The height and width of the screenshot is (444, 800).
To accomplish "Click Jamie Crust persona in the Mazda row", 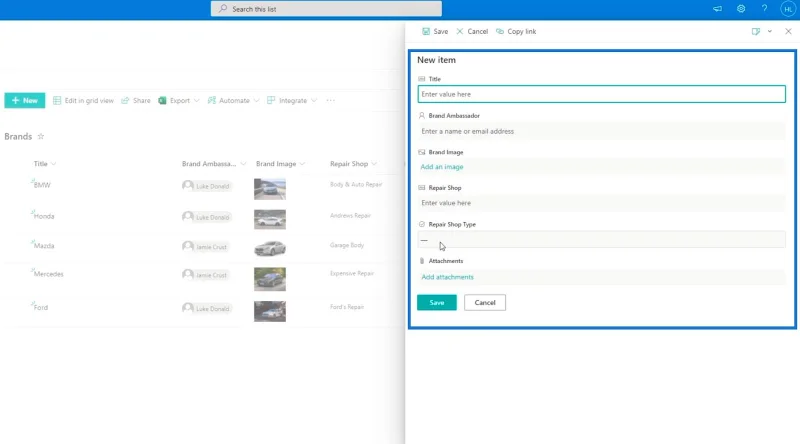I will [206, 246].
